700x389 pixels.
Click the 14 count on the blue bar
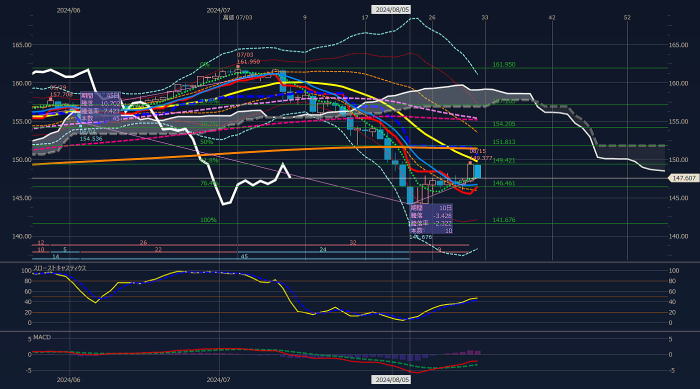(x=55, y=257)
